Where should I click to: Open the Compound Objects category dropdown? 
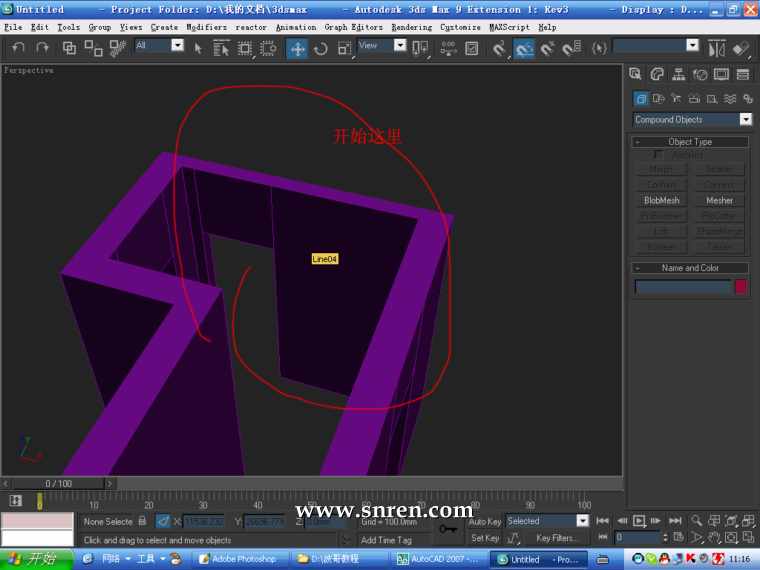pyautogui.click(x=745, y=119)
